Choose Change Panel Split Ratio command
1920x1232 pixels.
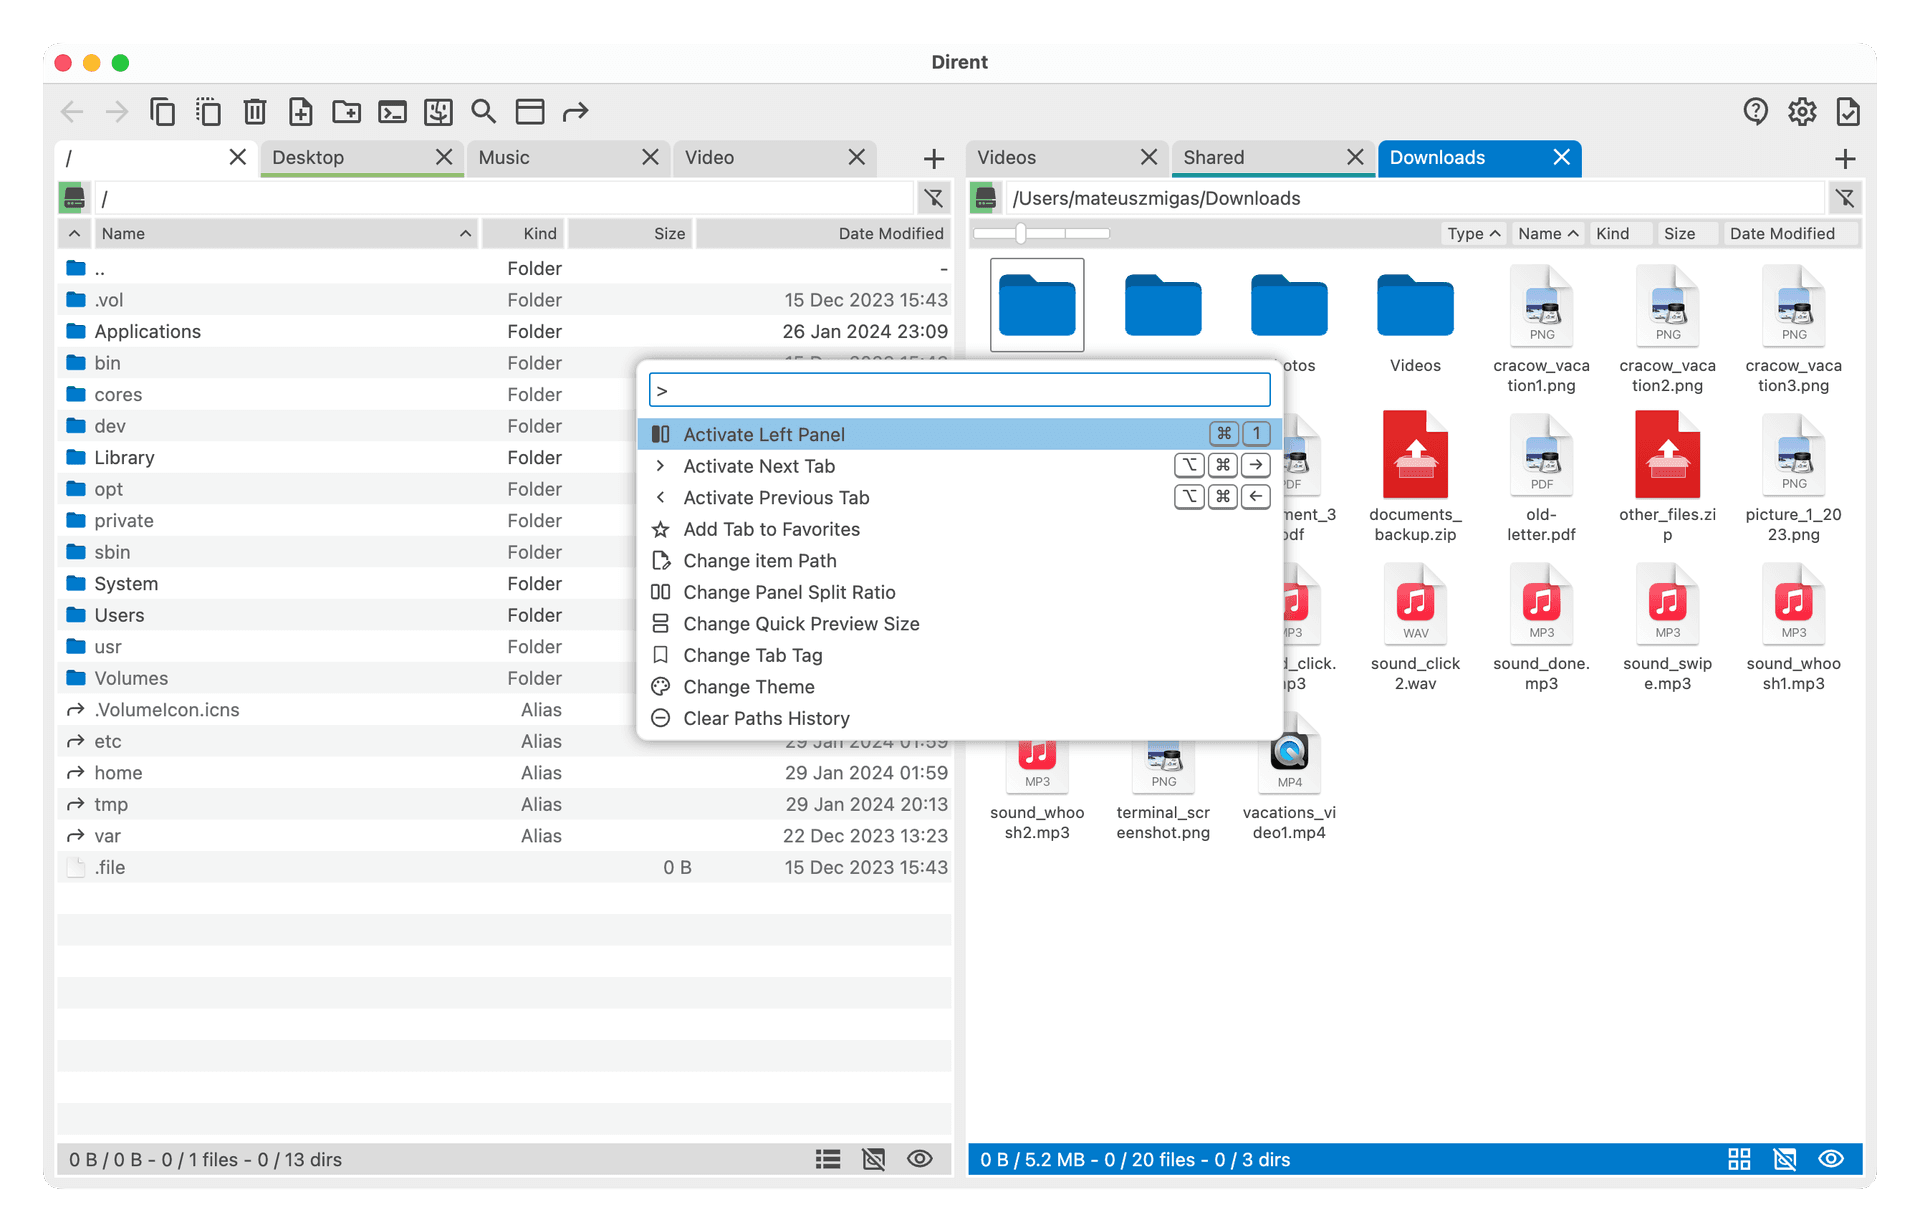tap(960, 592)
